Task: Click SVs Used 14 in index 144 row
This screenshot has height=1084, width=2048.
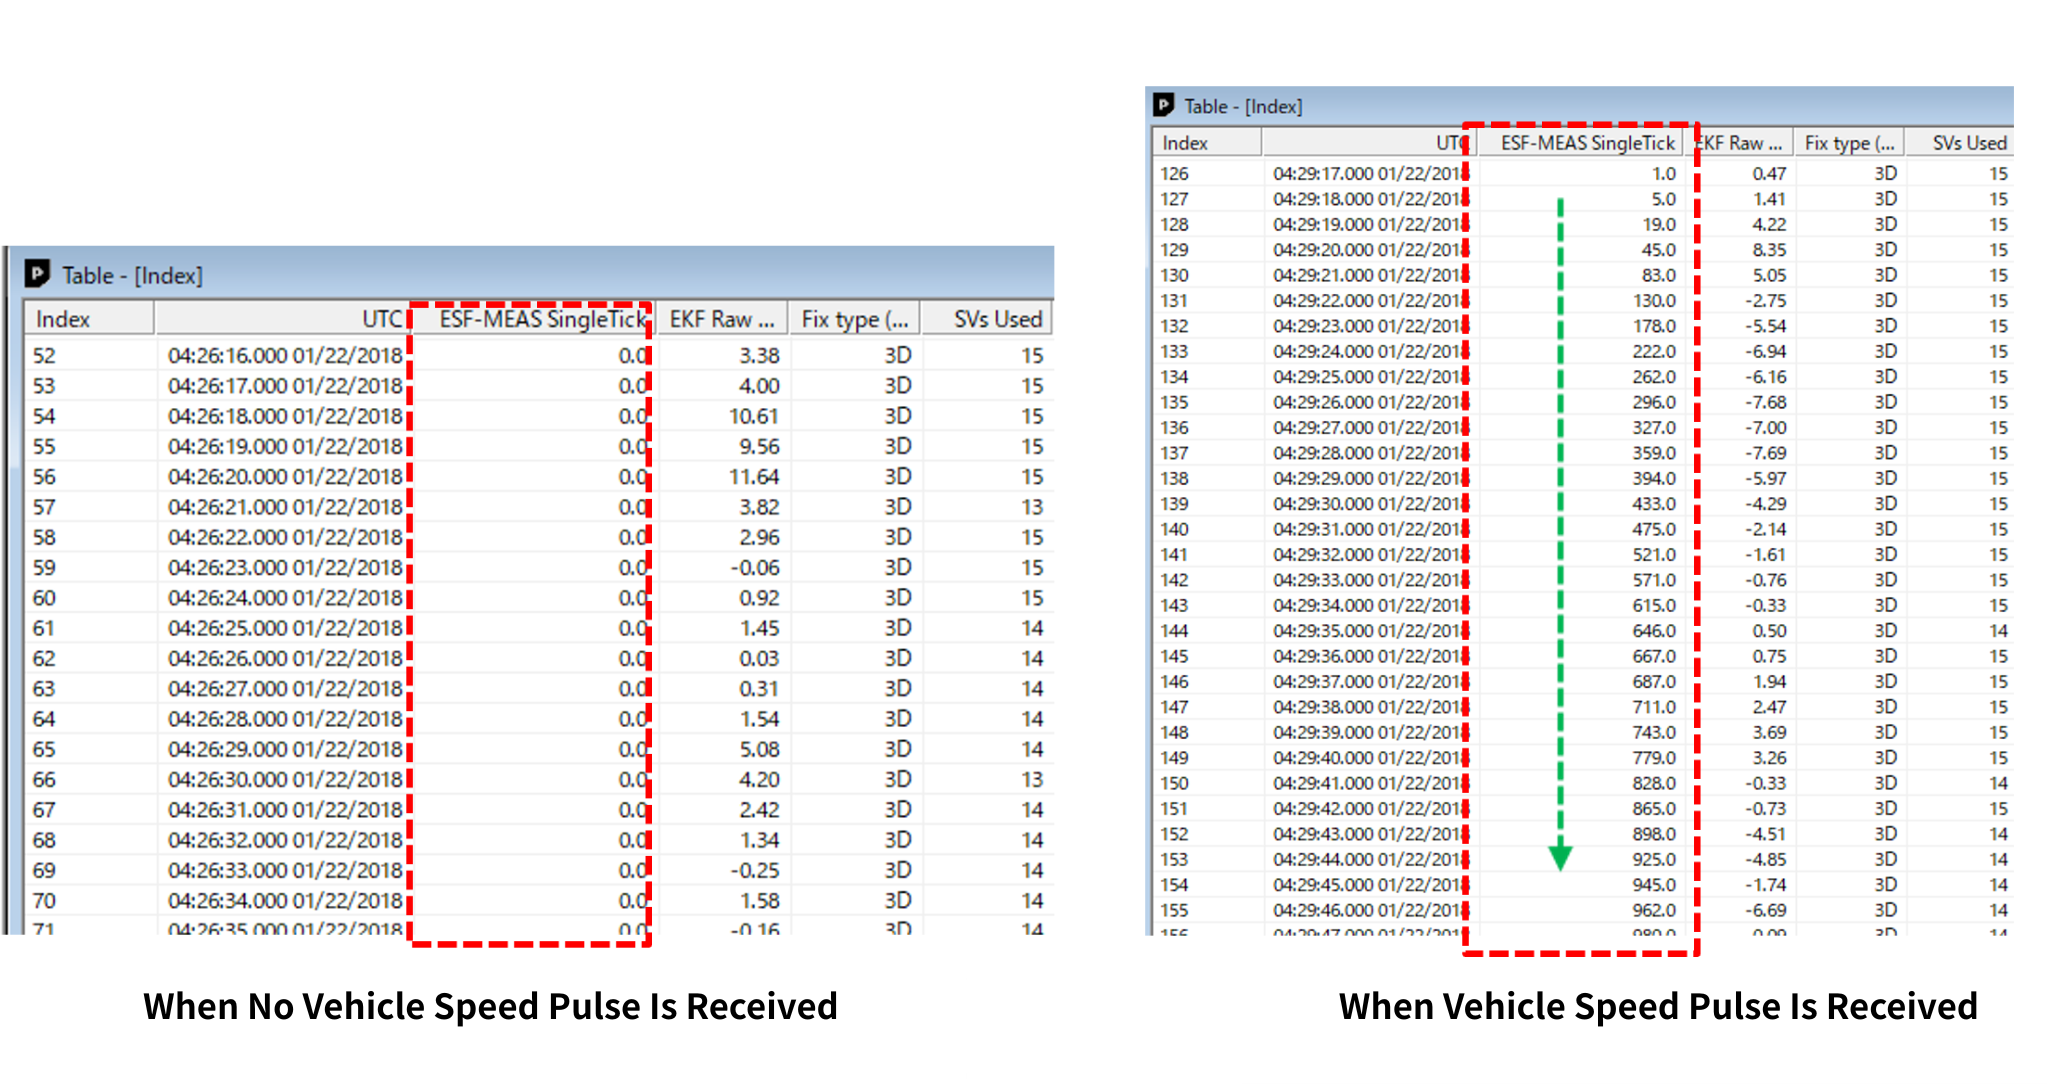Action: [x=1998, y=631]
